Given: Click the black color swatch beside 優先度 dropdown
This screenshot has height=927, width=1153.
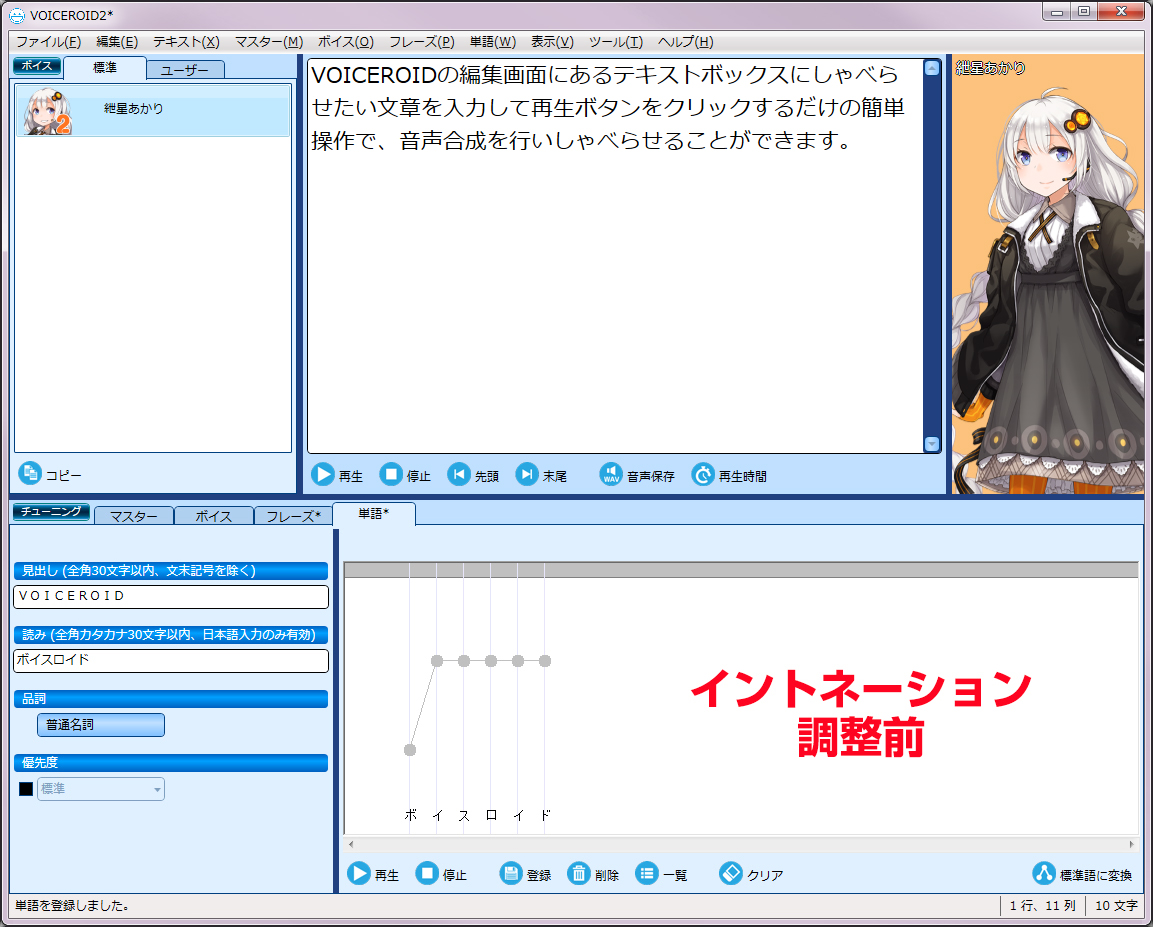Looking at the screenshot, I should click(26, 789).
